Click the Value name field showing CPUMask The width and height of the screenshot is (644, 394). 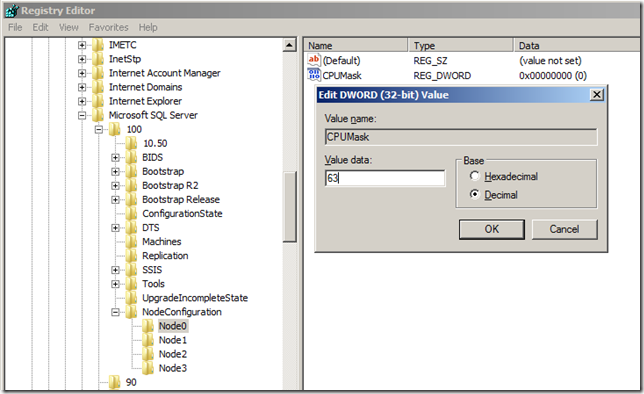pyautogui.click(x=461, y=137)
